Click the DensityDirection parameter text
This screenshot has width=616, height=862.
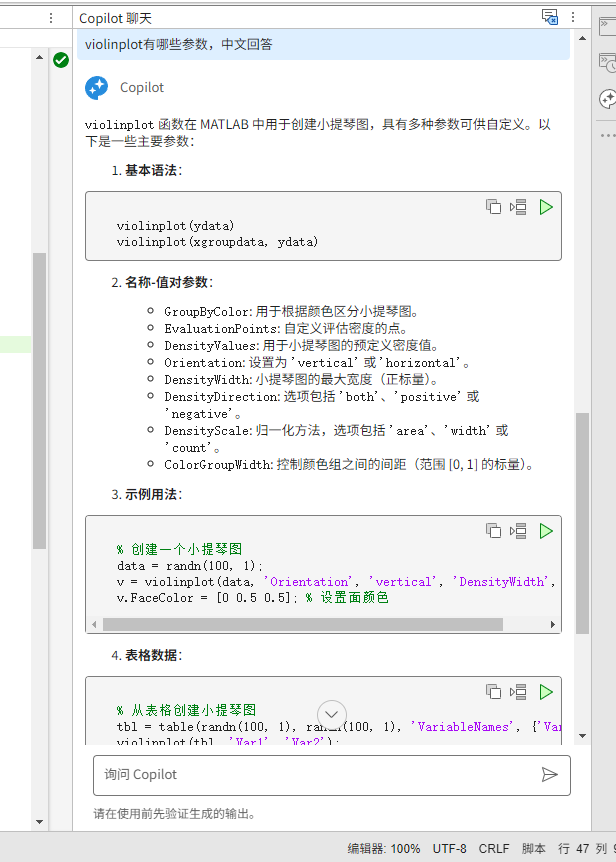click(x=221, y=397)
